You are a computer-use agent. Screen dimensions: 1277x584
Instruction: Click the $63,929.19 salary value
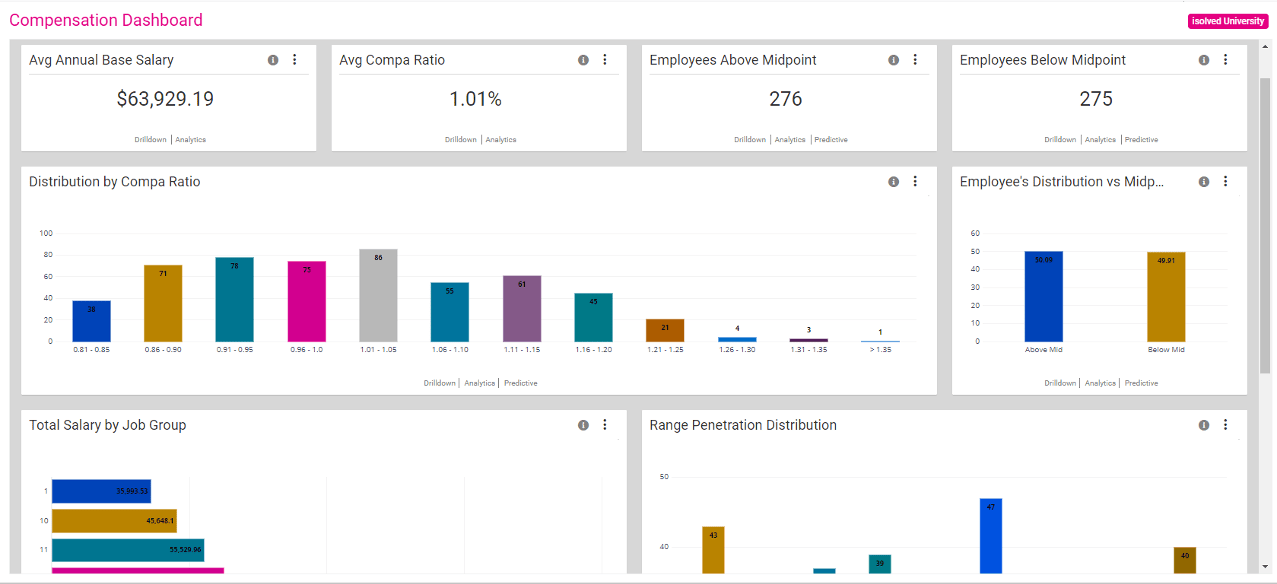pos(165,99)
